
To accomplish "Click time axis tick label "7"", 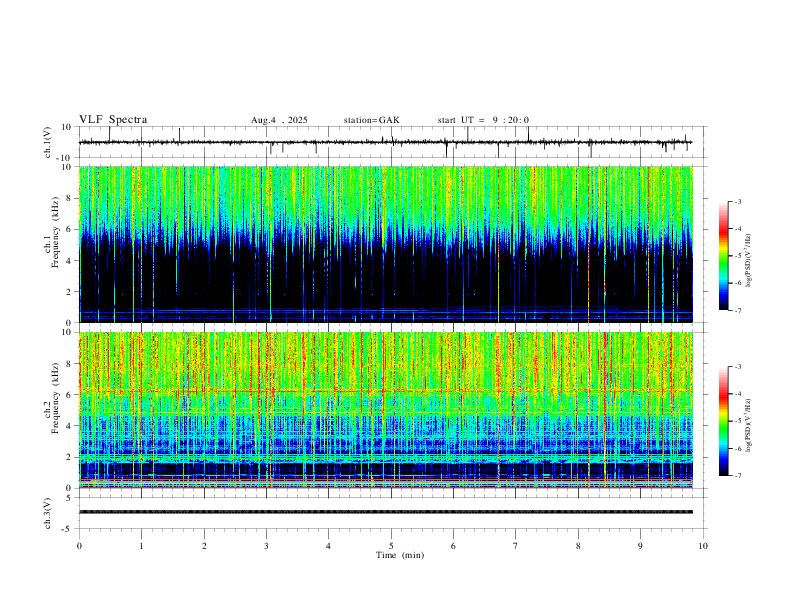I will pyautogui.click(x=516, y=546).
